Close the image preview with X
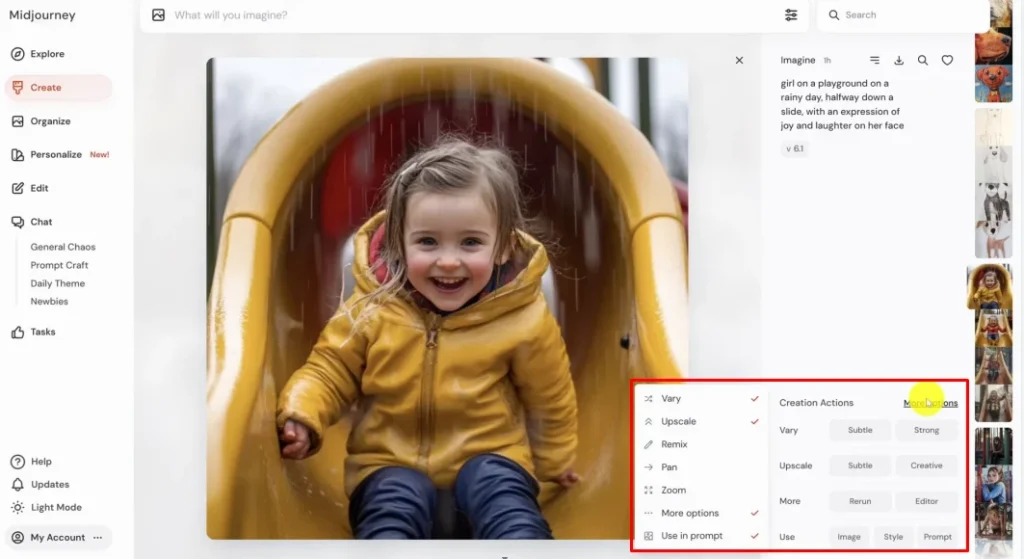The width and height of the screenshot is (1024, 559). coord(739,60)
